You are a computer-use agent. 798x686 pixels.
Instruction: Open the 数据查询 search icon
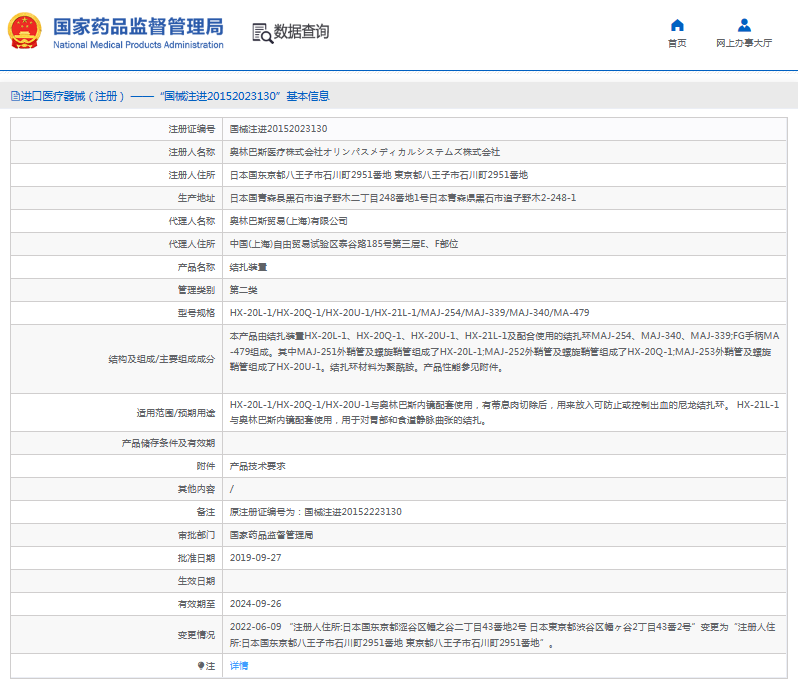pos(262,33)
